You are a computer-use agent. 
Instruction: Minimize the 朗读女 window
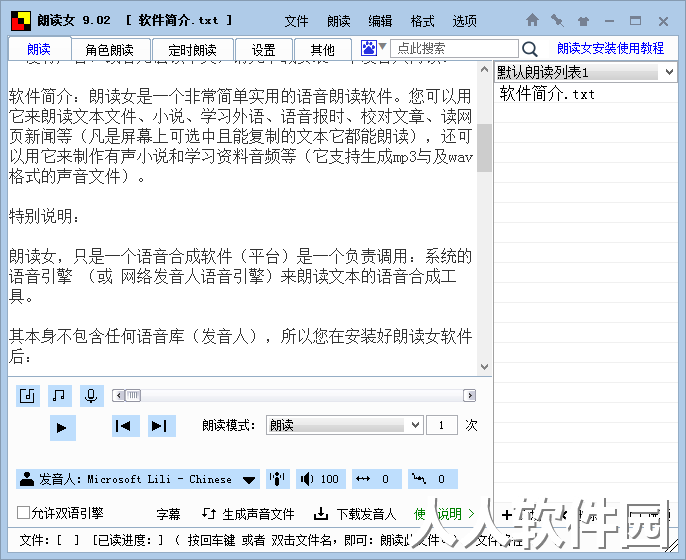coord(609,21)
